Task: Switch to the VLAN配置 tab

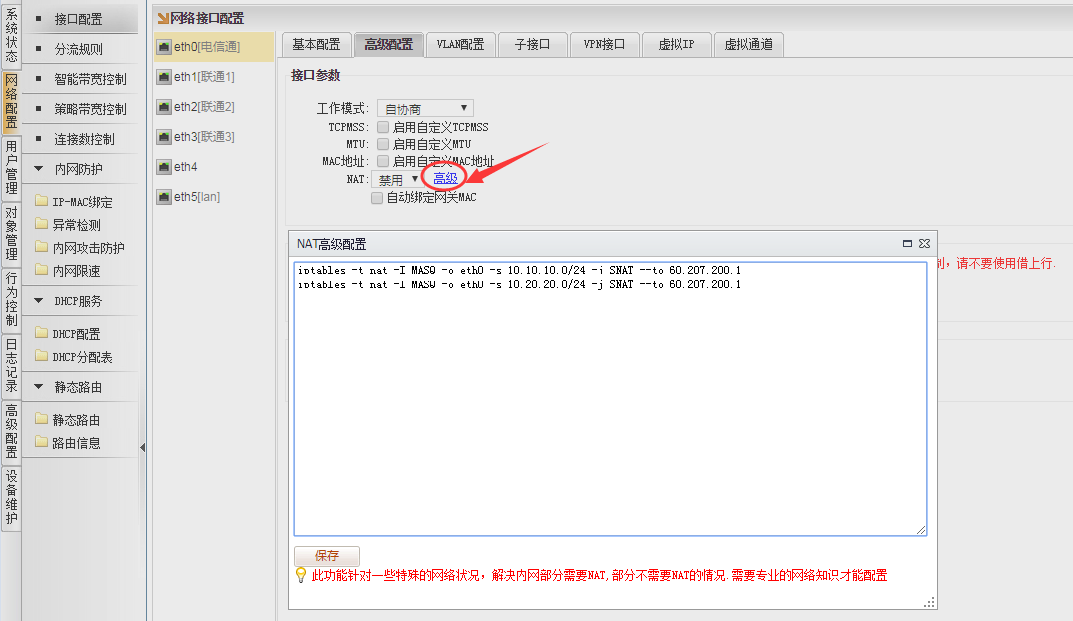Action: click(x=460, y=44)
